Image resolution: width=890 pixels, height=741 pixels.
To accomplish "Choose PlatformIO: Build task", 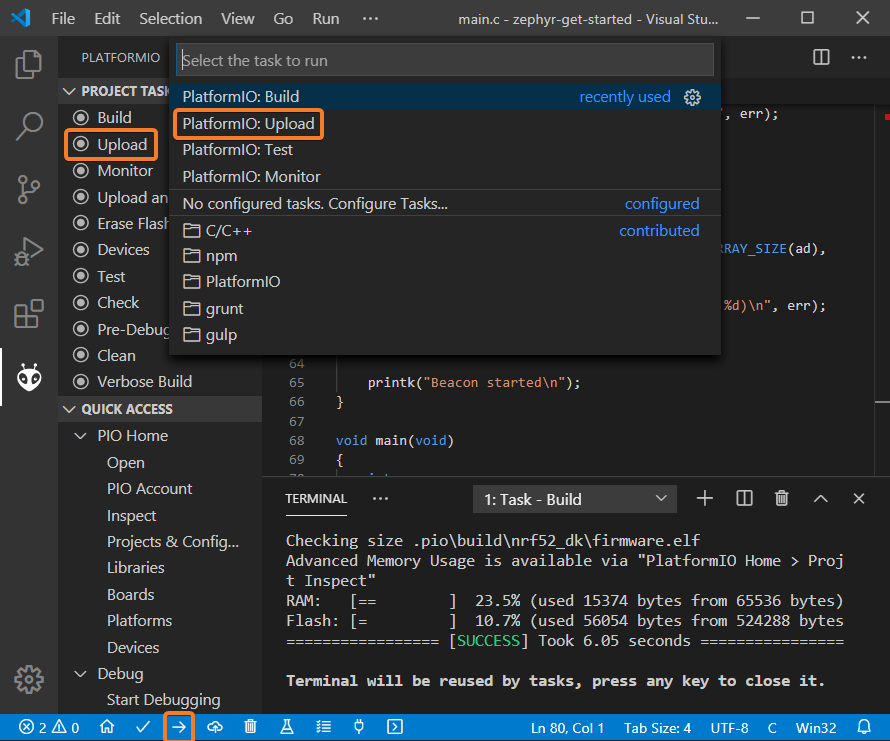I will 445,97.
